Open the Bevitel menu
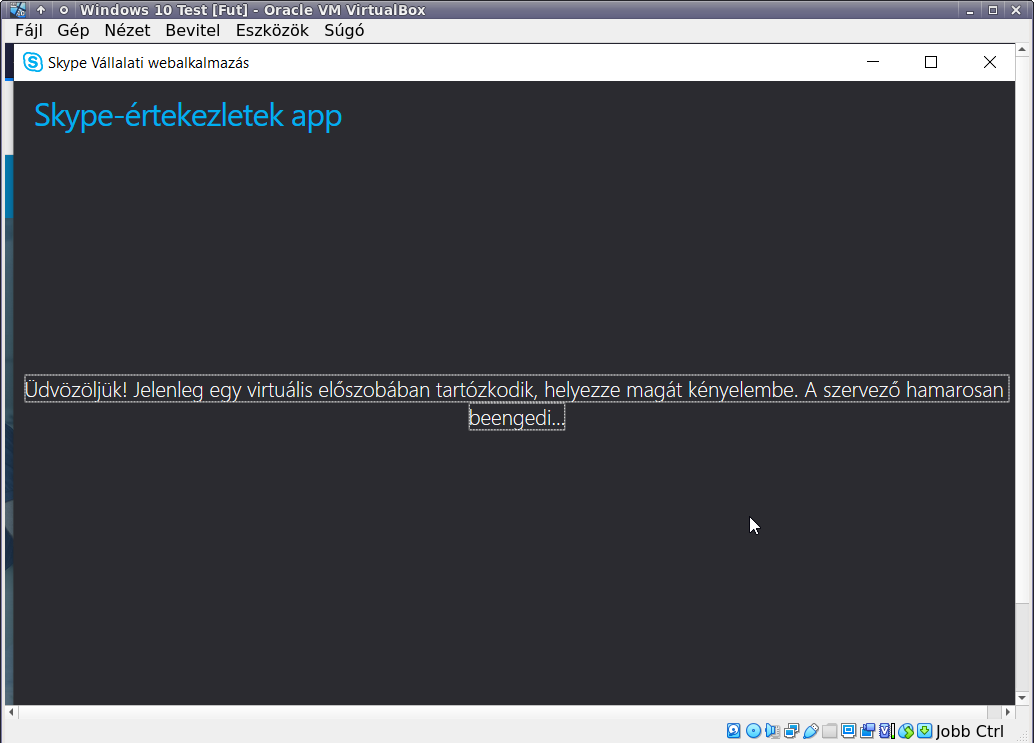The image size is (1034, 743). coord(193,30)
